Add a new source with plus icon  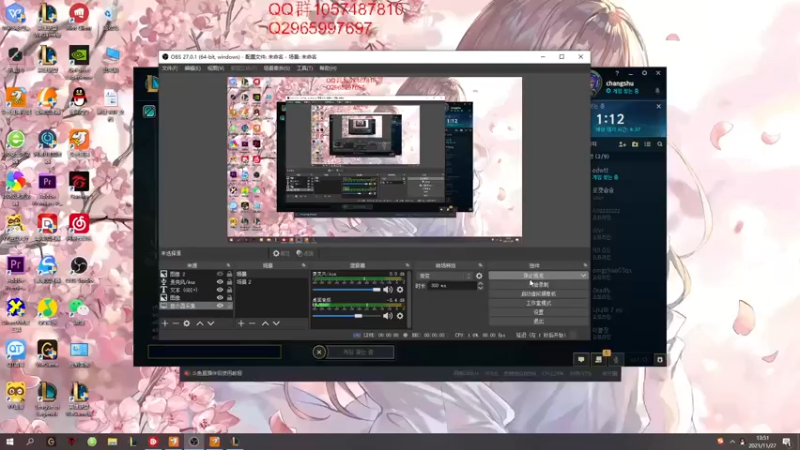click(x=165, y=323)
